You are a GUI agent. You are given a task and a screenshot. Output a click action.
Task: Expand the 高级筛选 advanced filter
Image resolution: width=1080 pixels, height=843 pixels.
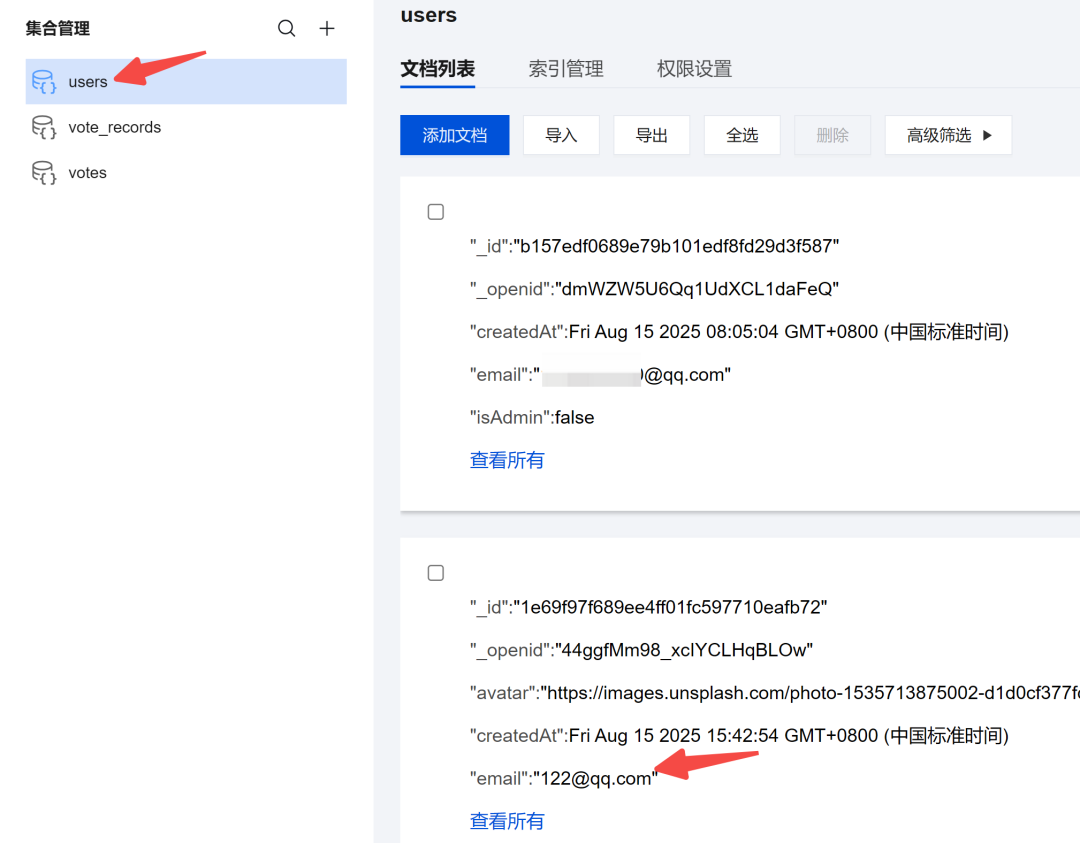[x=948, y=135]
